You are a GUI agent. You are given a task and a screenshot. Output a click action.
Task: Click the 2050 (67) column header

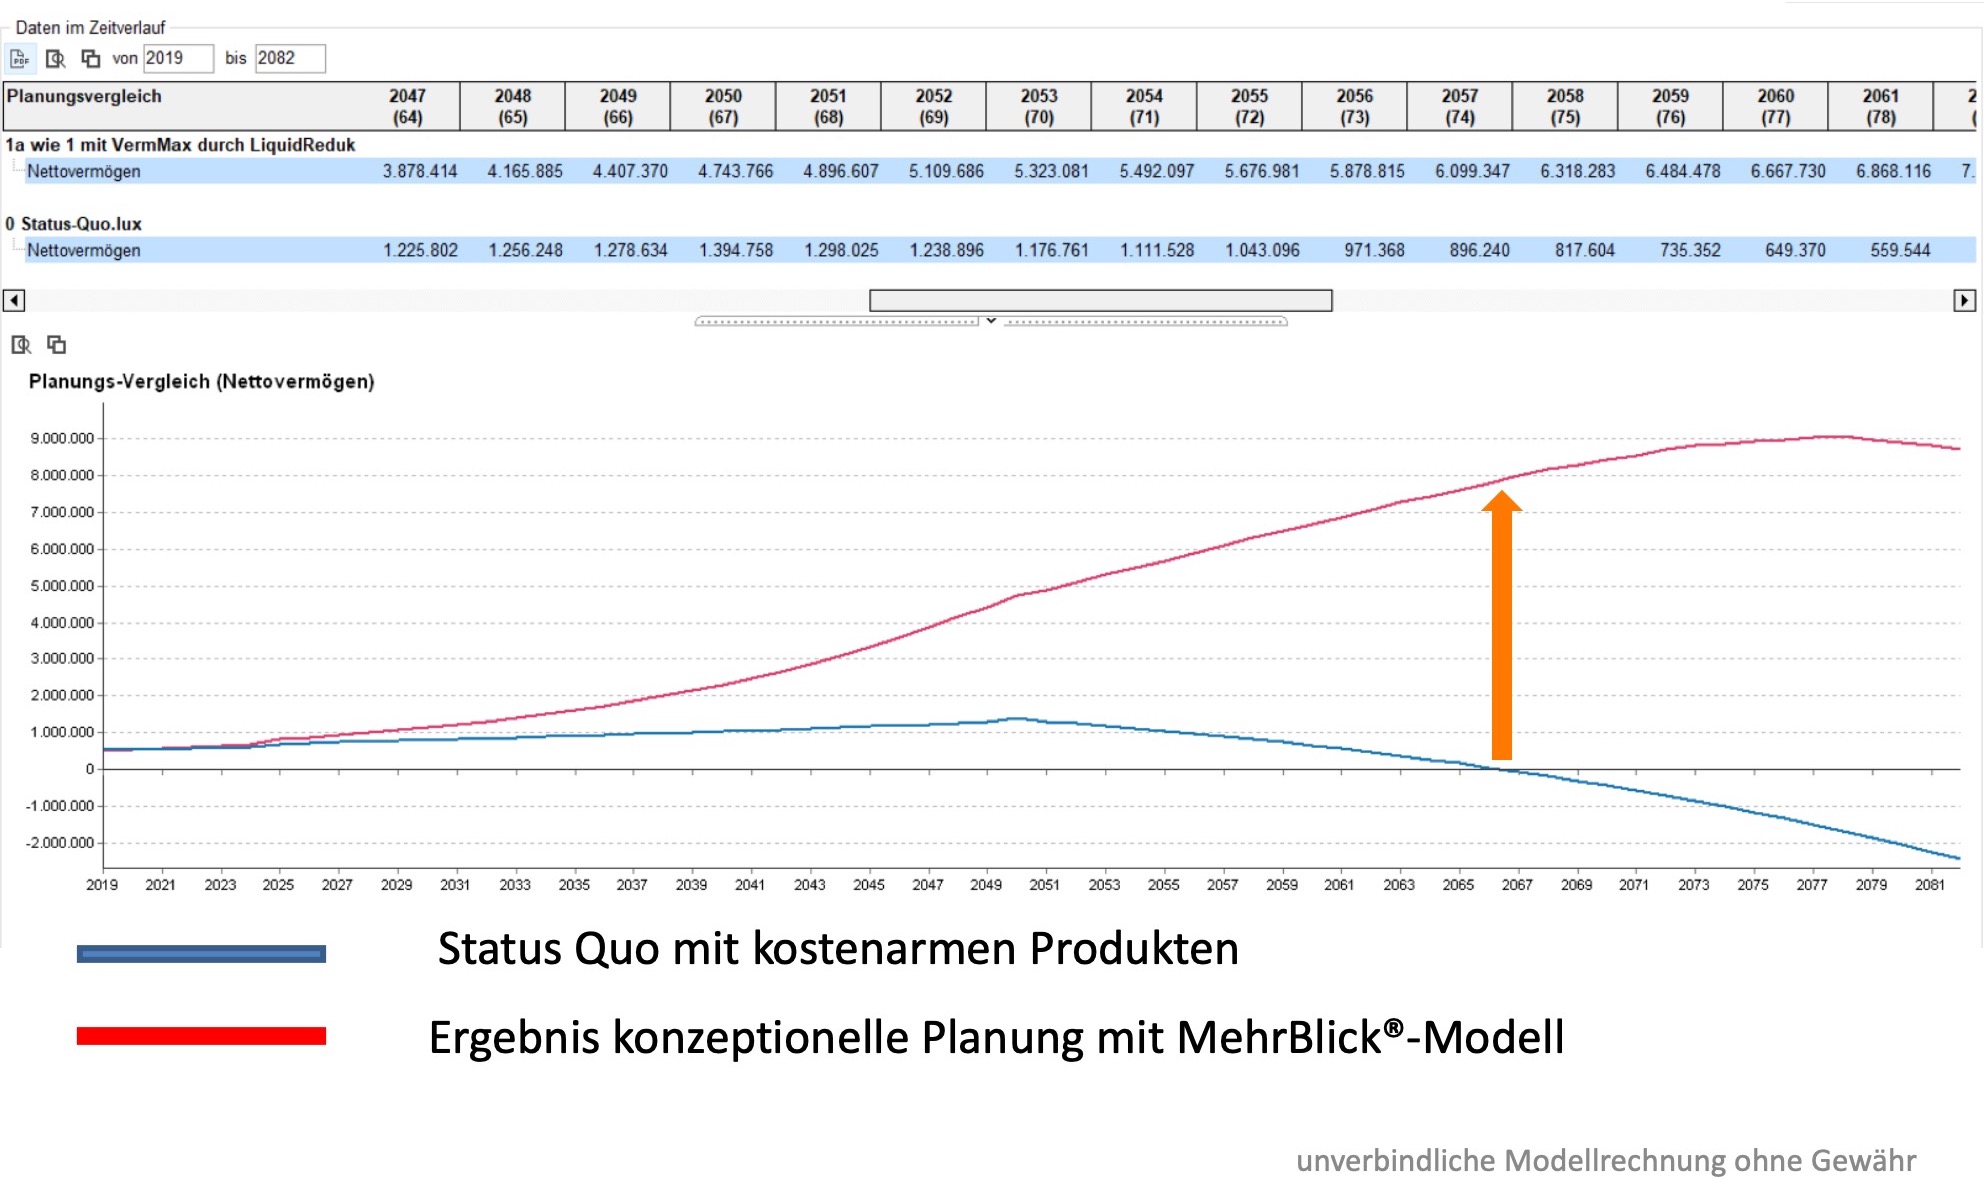click(x=722, y=106)
